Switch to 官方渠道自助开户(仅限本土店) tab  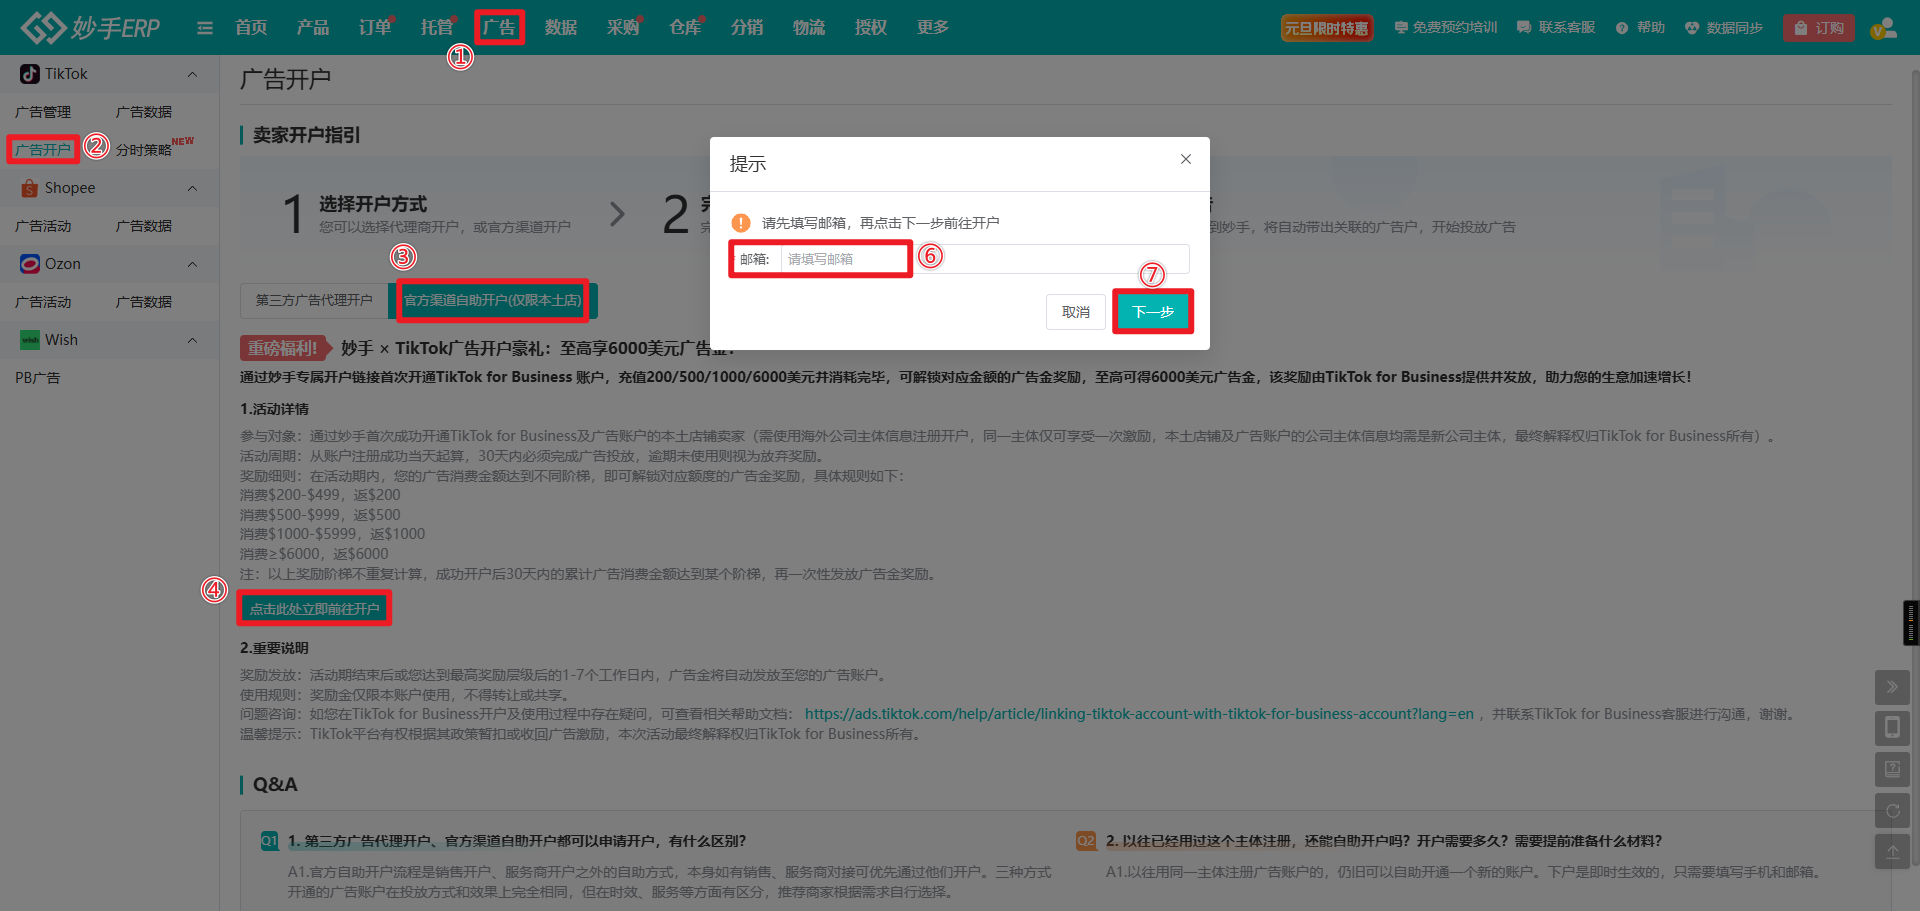[x=493, y=300]
